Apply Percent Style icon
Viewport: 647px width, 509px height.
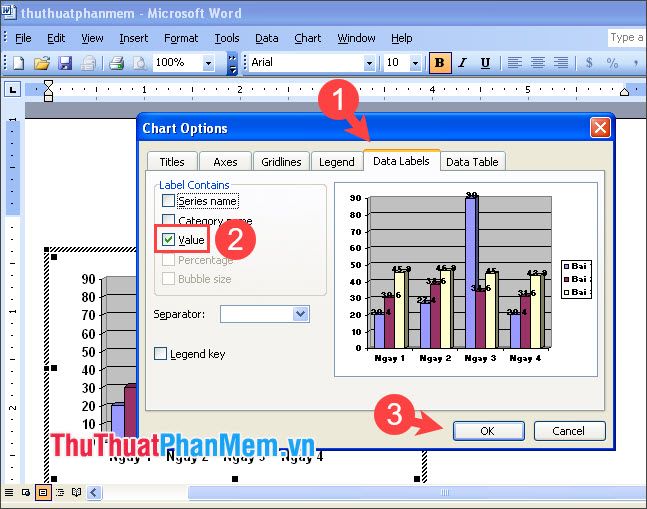coord(612,63)
